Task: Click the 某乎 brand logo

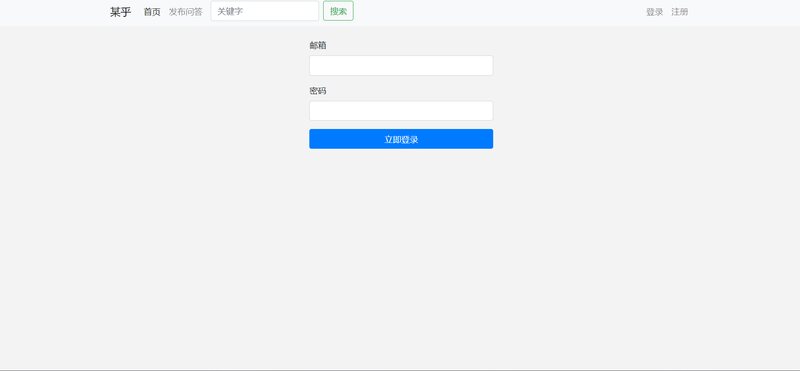Action: pos(120,12)
